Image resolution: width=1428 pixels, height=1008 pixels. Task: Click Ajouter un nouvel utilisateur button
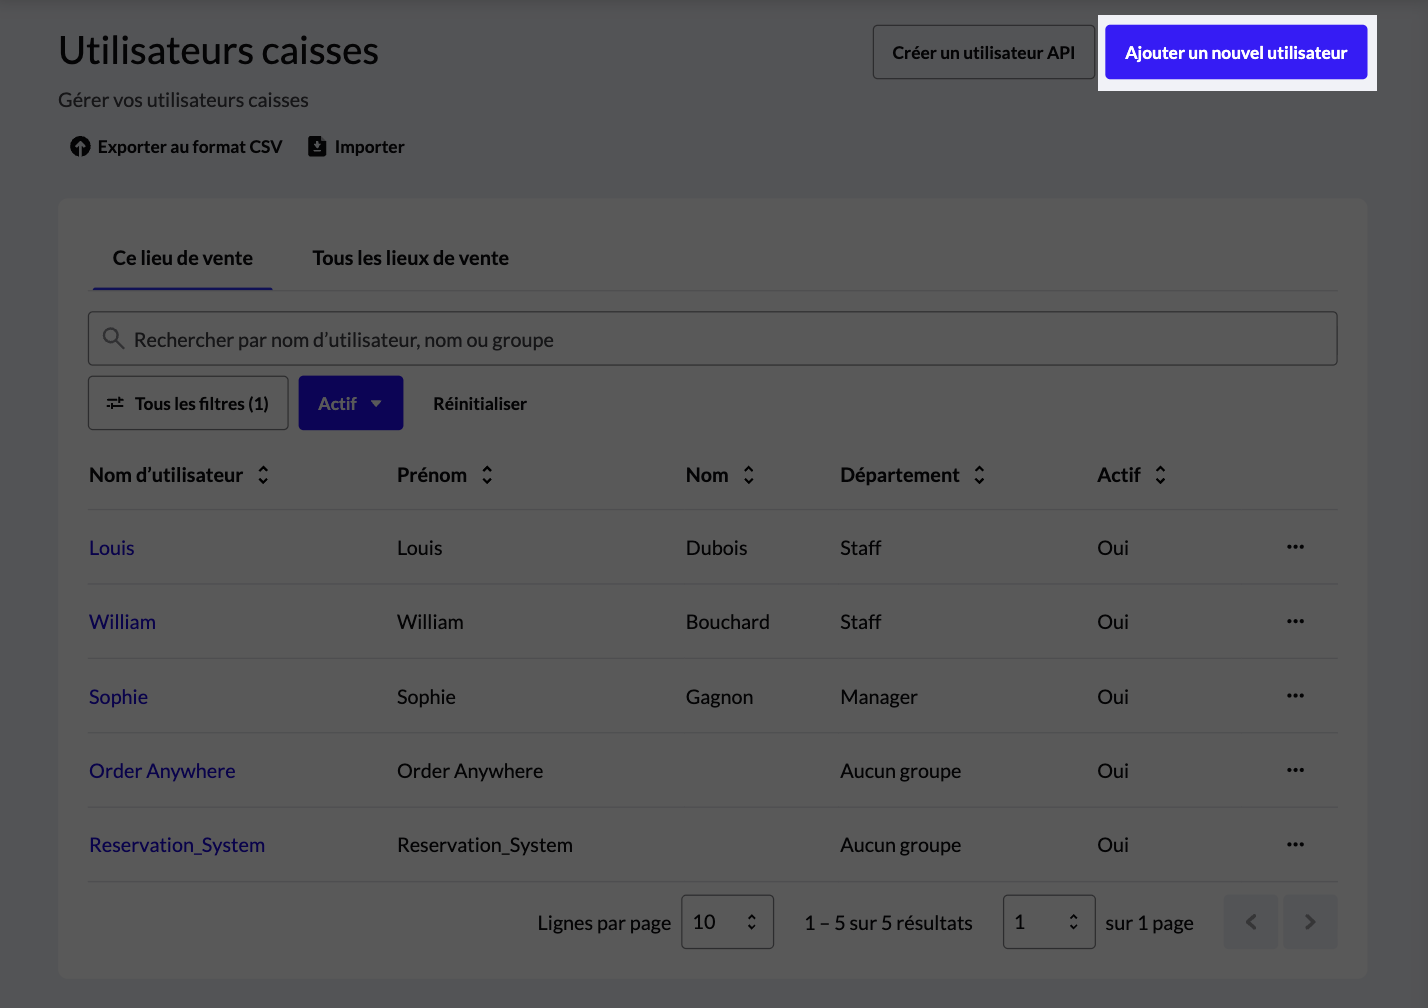pos(1236,52)
